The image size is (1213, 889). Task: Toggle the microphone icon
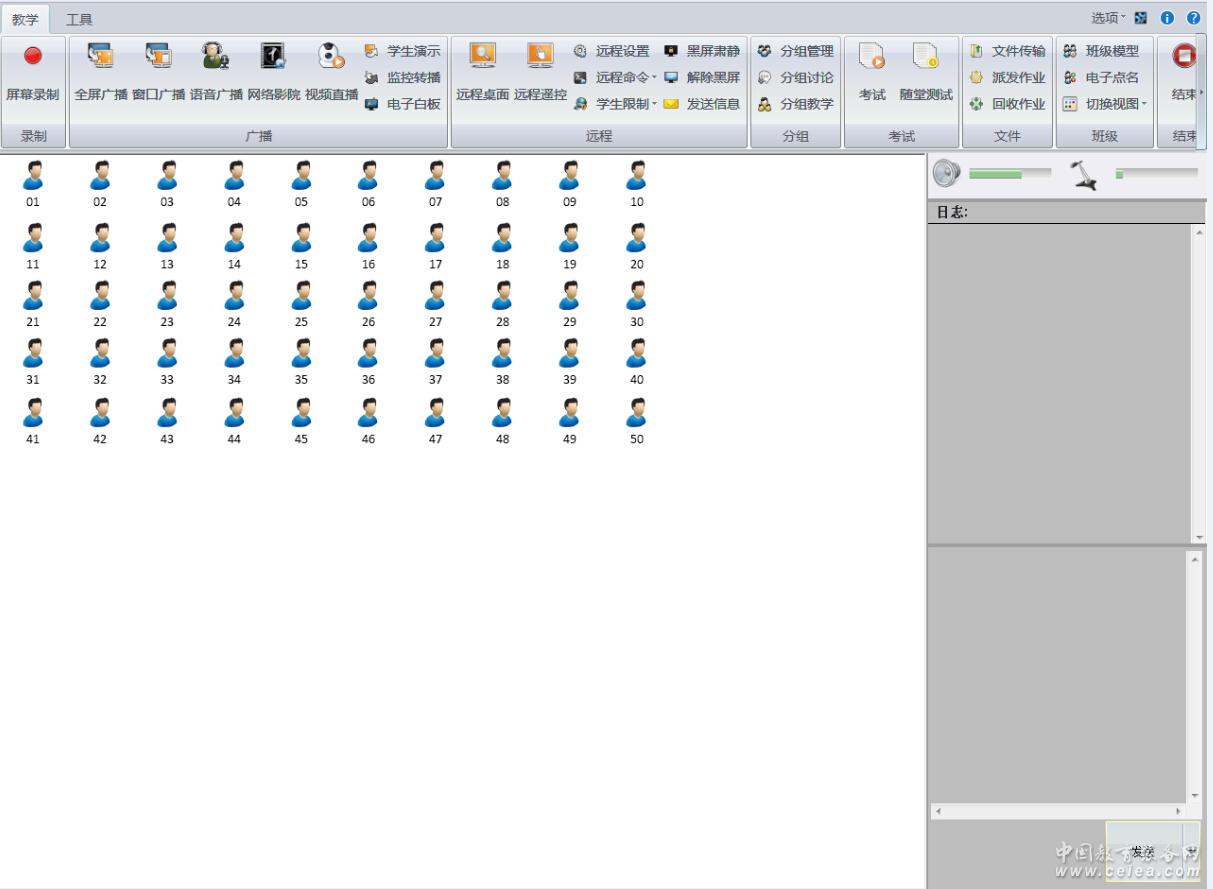(x=1083, y=175)
